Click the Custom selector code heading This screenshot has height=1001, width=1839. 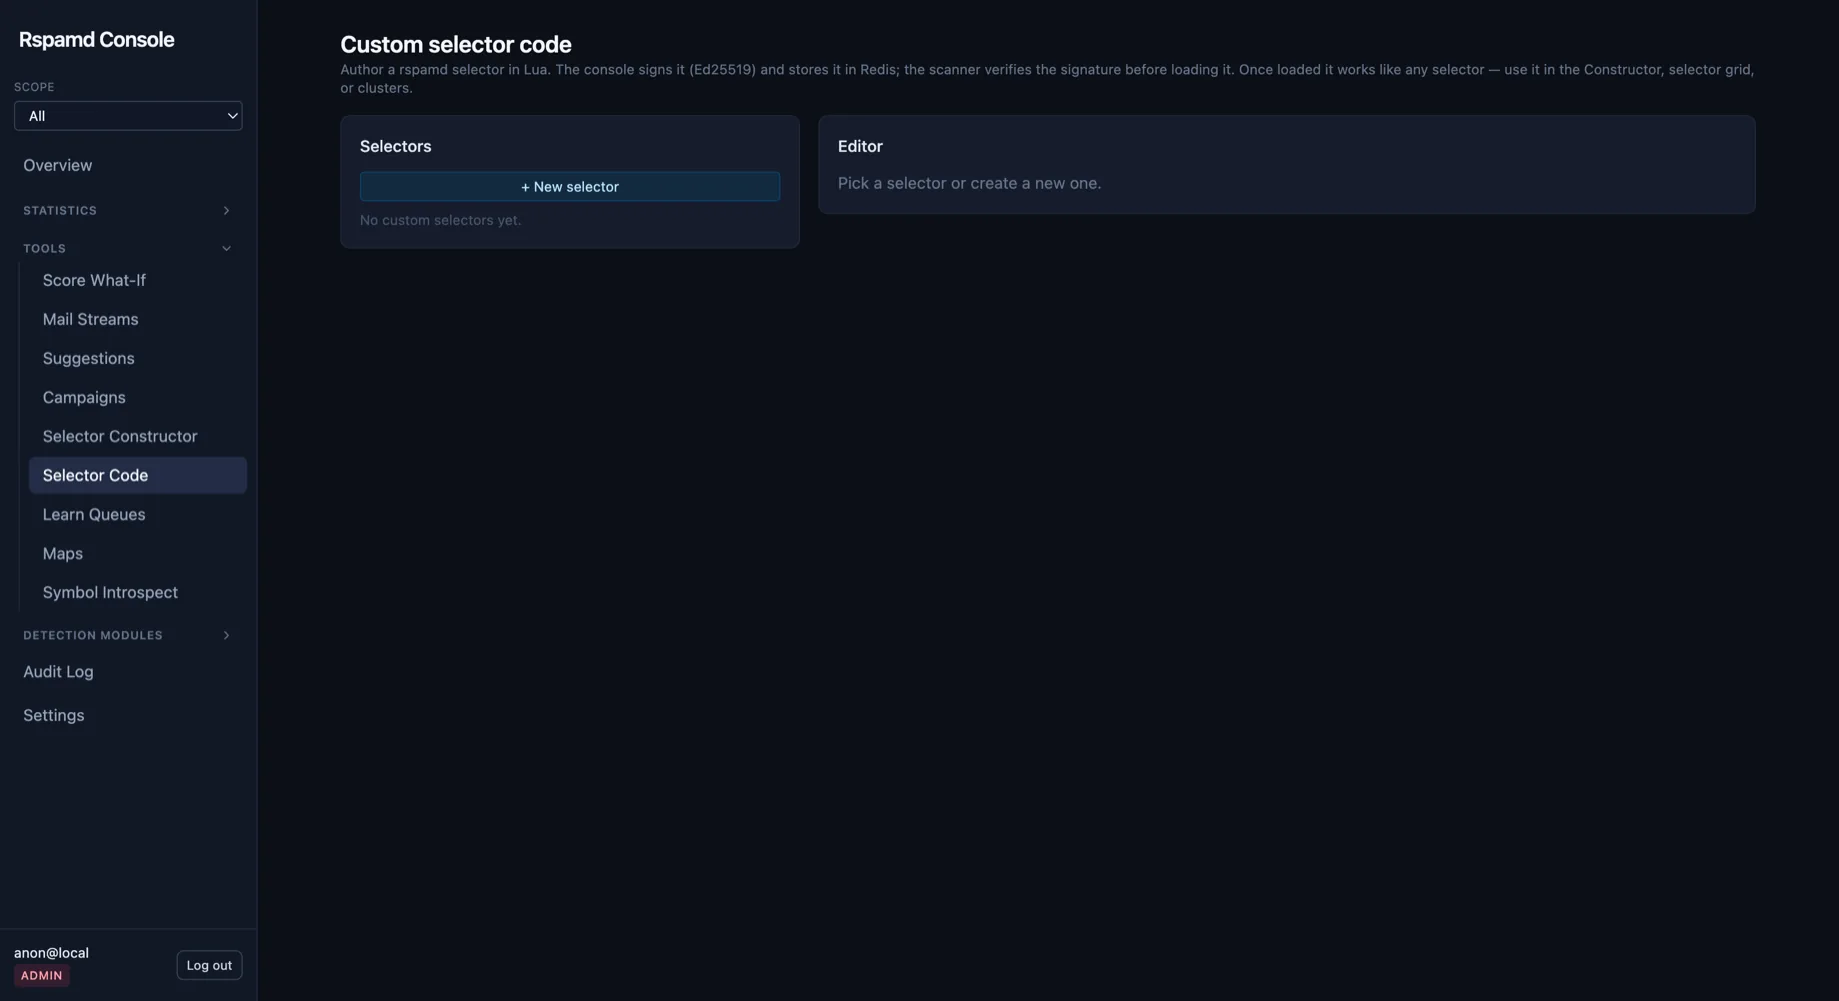[x=456, y=45]
